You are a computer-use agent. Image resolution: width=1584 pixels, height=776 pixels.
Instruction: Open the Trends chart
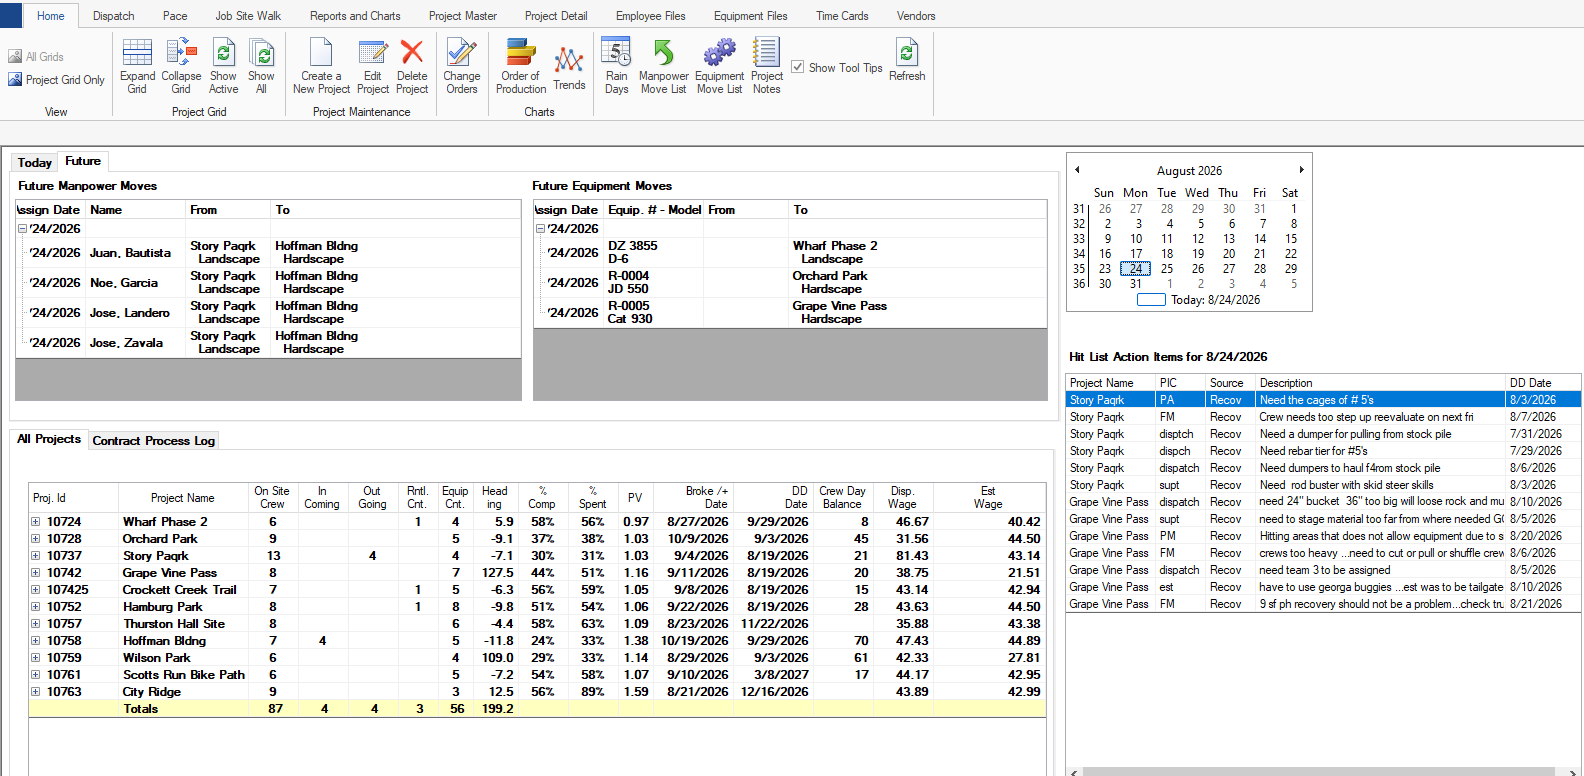[x=569, y=68]
